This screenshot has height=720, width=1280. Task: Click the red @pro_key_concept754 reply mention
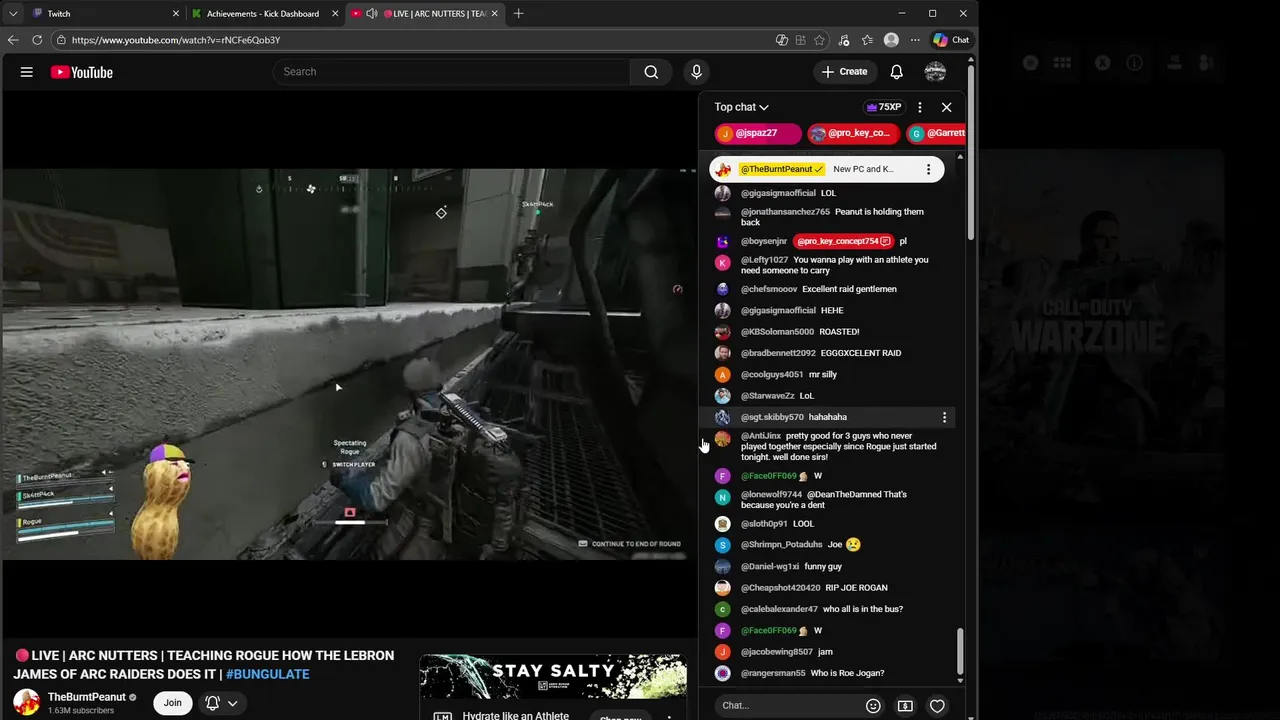pyautogui.click(x=843, y=241)
